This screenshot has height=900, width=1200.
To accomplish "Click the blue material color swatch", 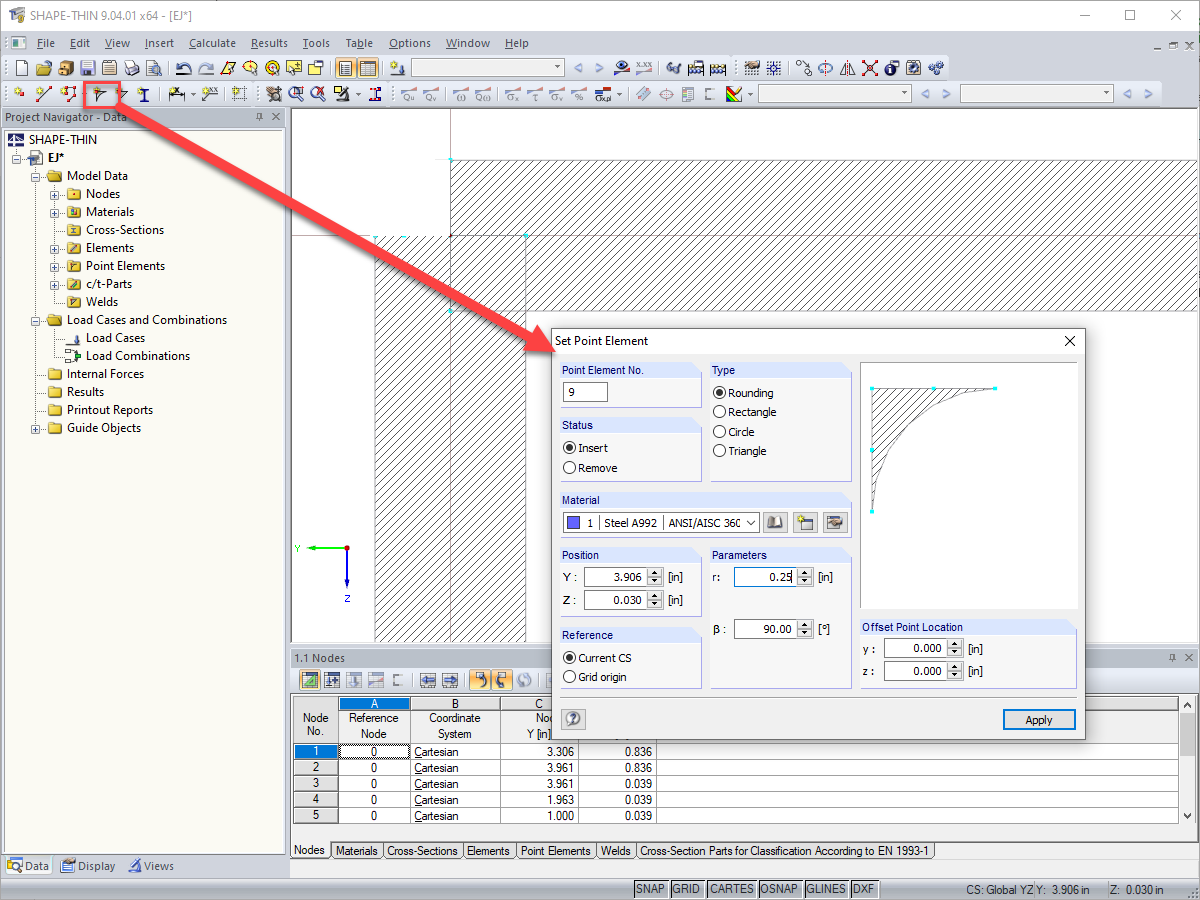I will click(x=573, y=522).
